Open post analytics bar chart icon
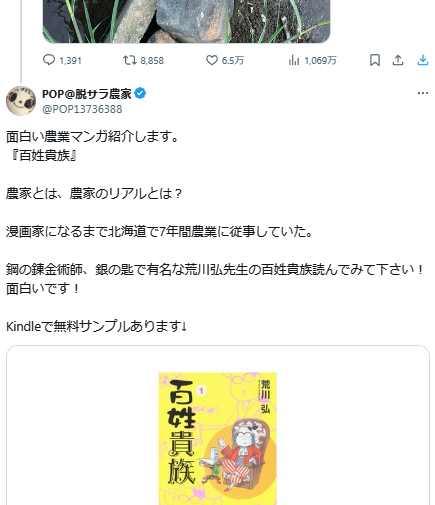 [x=294, y=60]
